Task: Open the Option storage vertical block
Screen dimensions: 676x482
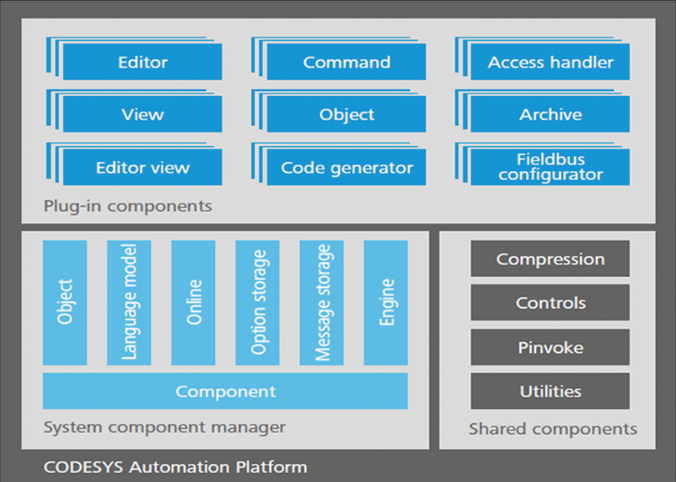Action: click(x=257, y=302)
